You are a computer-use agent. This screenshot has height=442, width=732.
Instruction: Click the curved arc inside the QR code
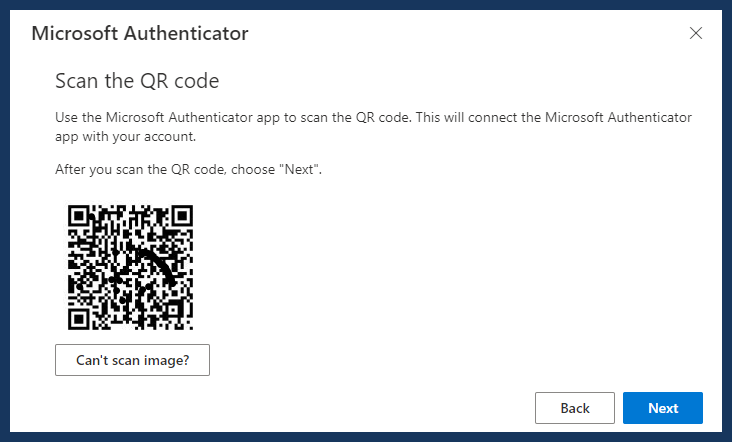[x=160, y=266]
